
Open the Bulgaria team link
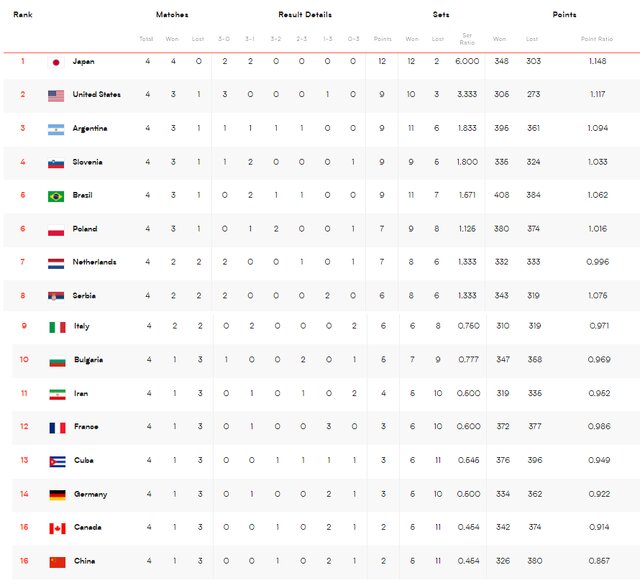(x=88, y=360)
